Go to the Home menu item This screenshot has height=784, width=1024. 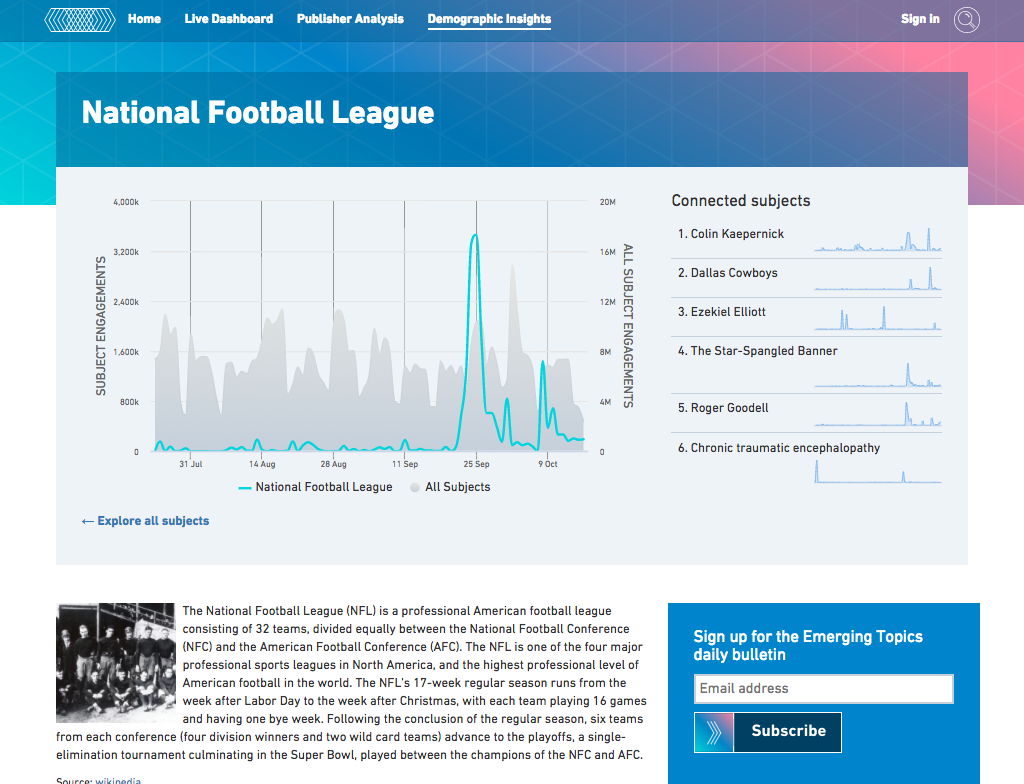pyautogui.click(x=144, y=19)
